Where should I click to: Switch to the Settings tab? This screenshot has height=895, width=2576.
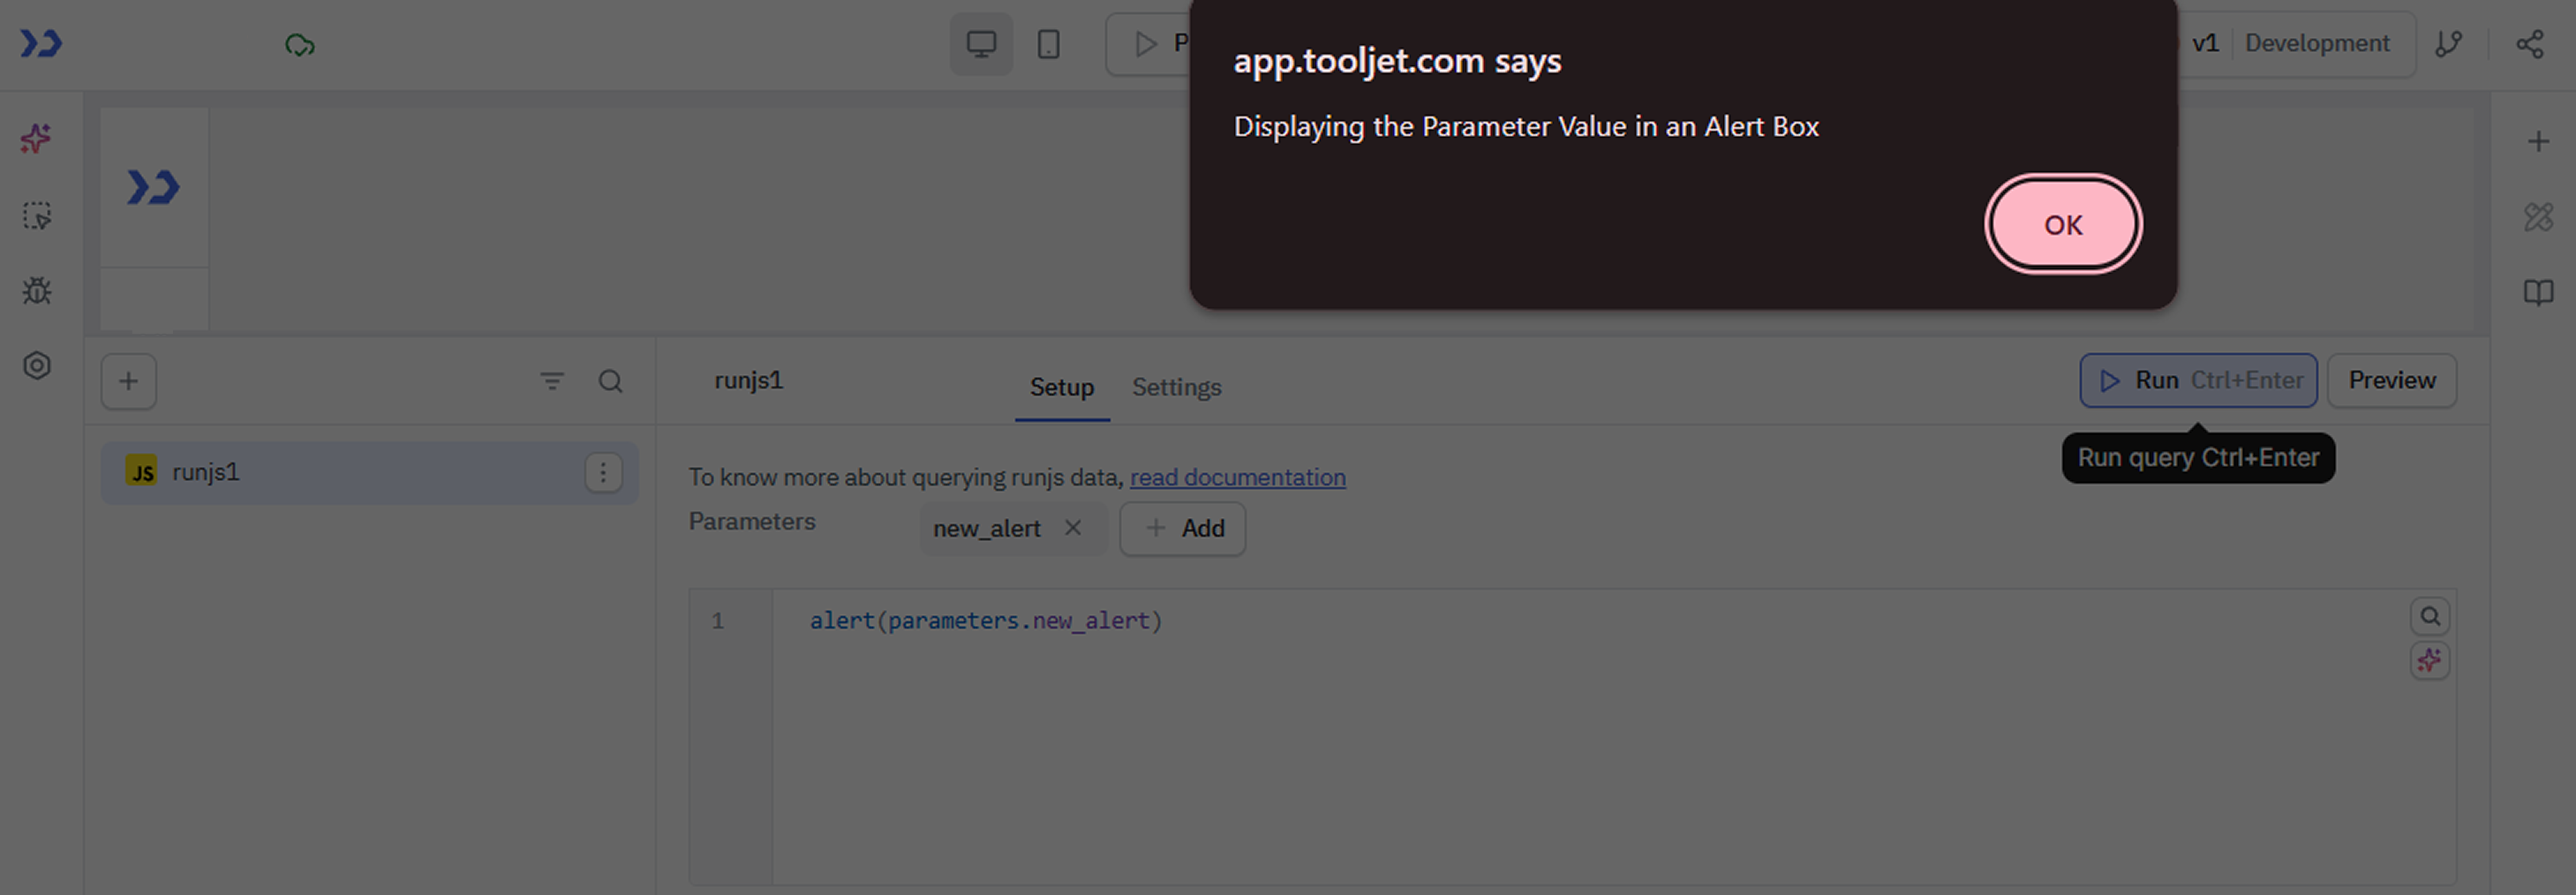[x=1176, y=387]
